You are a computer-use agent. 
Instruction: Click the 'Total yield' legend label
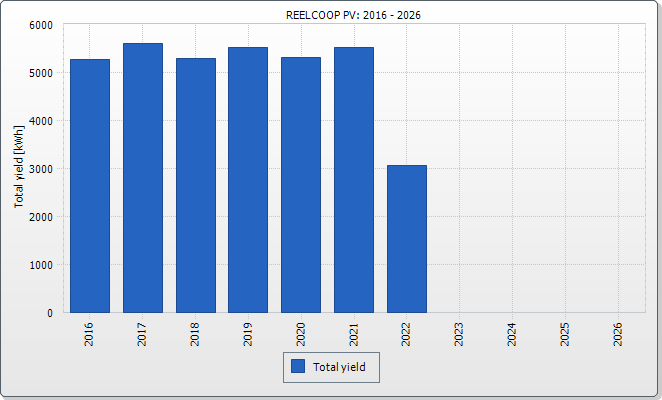point(339,368)
